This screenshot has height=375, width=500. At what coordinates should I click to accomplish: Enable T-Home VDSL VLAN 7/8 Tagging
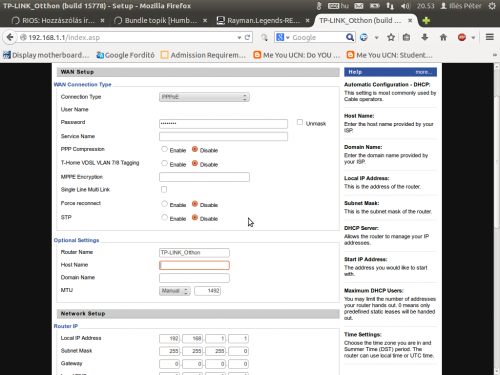pos(164,163)
